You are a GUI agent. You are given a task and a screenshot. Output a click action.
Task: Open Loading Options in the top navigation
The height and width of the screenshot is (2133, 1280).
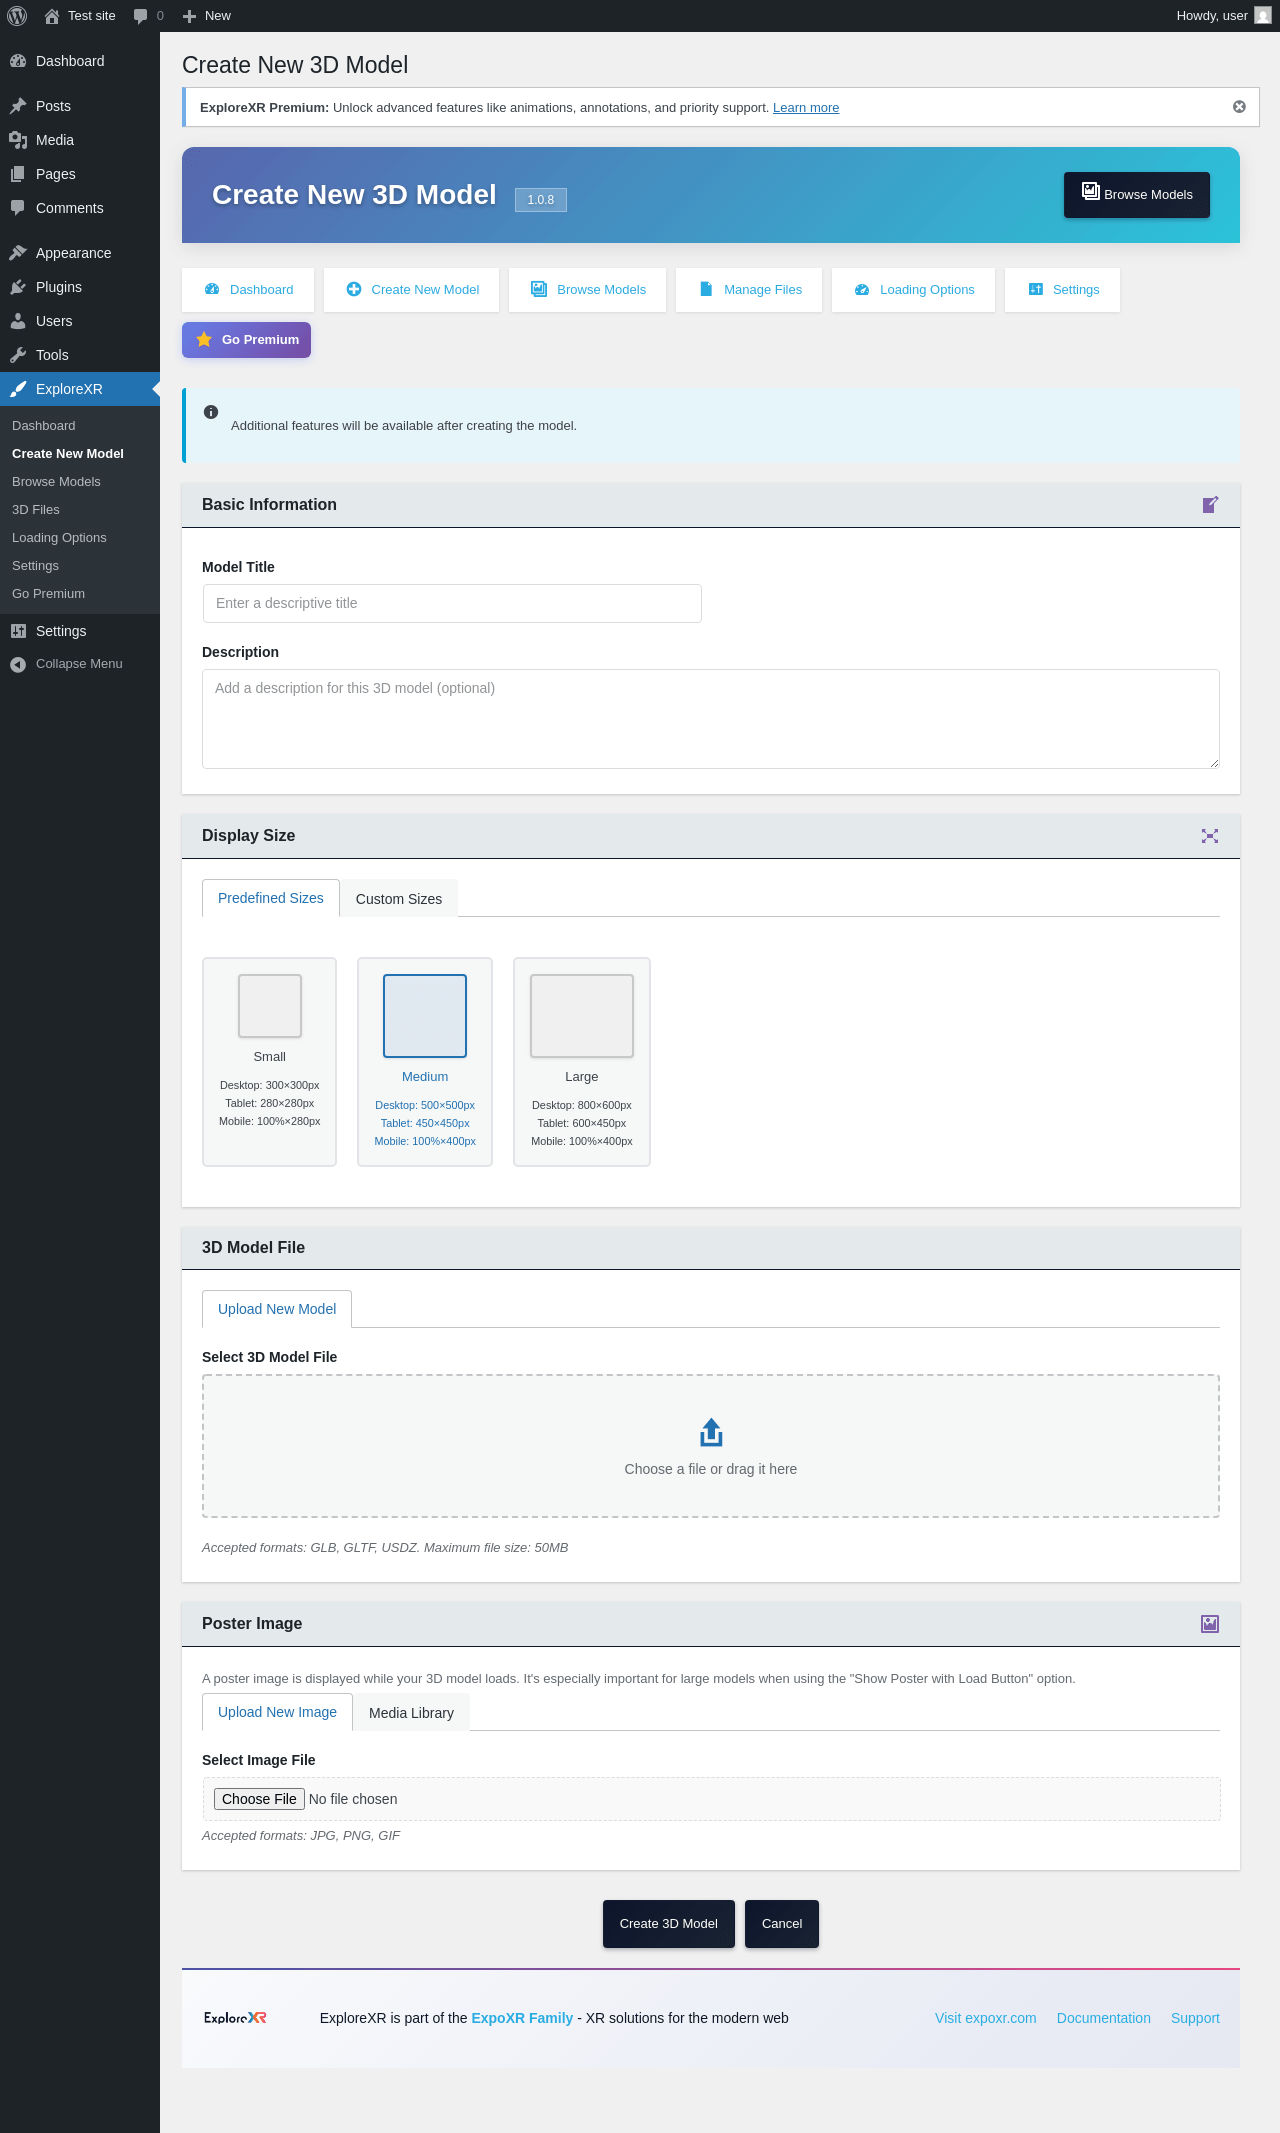pyautogui.click(x=913, y=290)
